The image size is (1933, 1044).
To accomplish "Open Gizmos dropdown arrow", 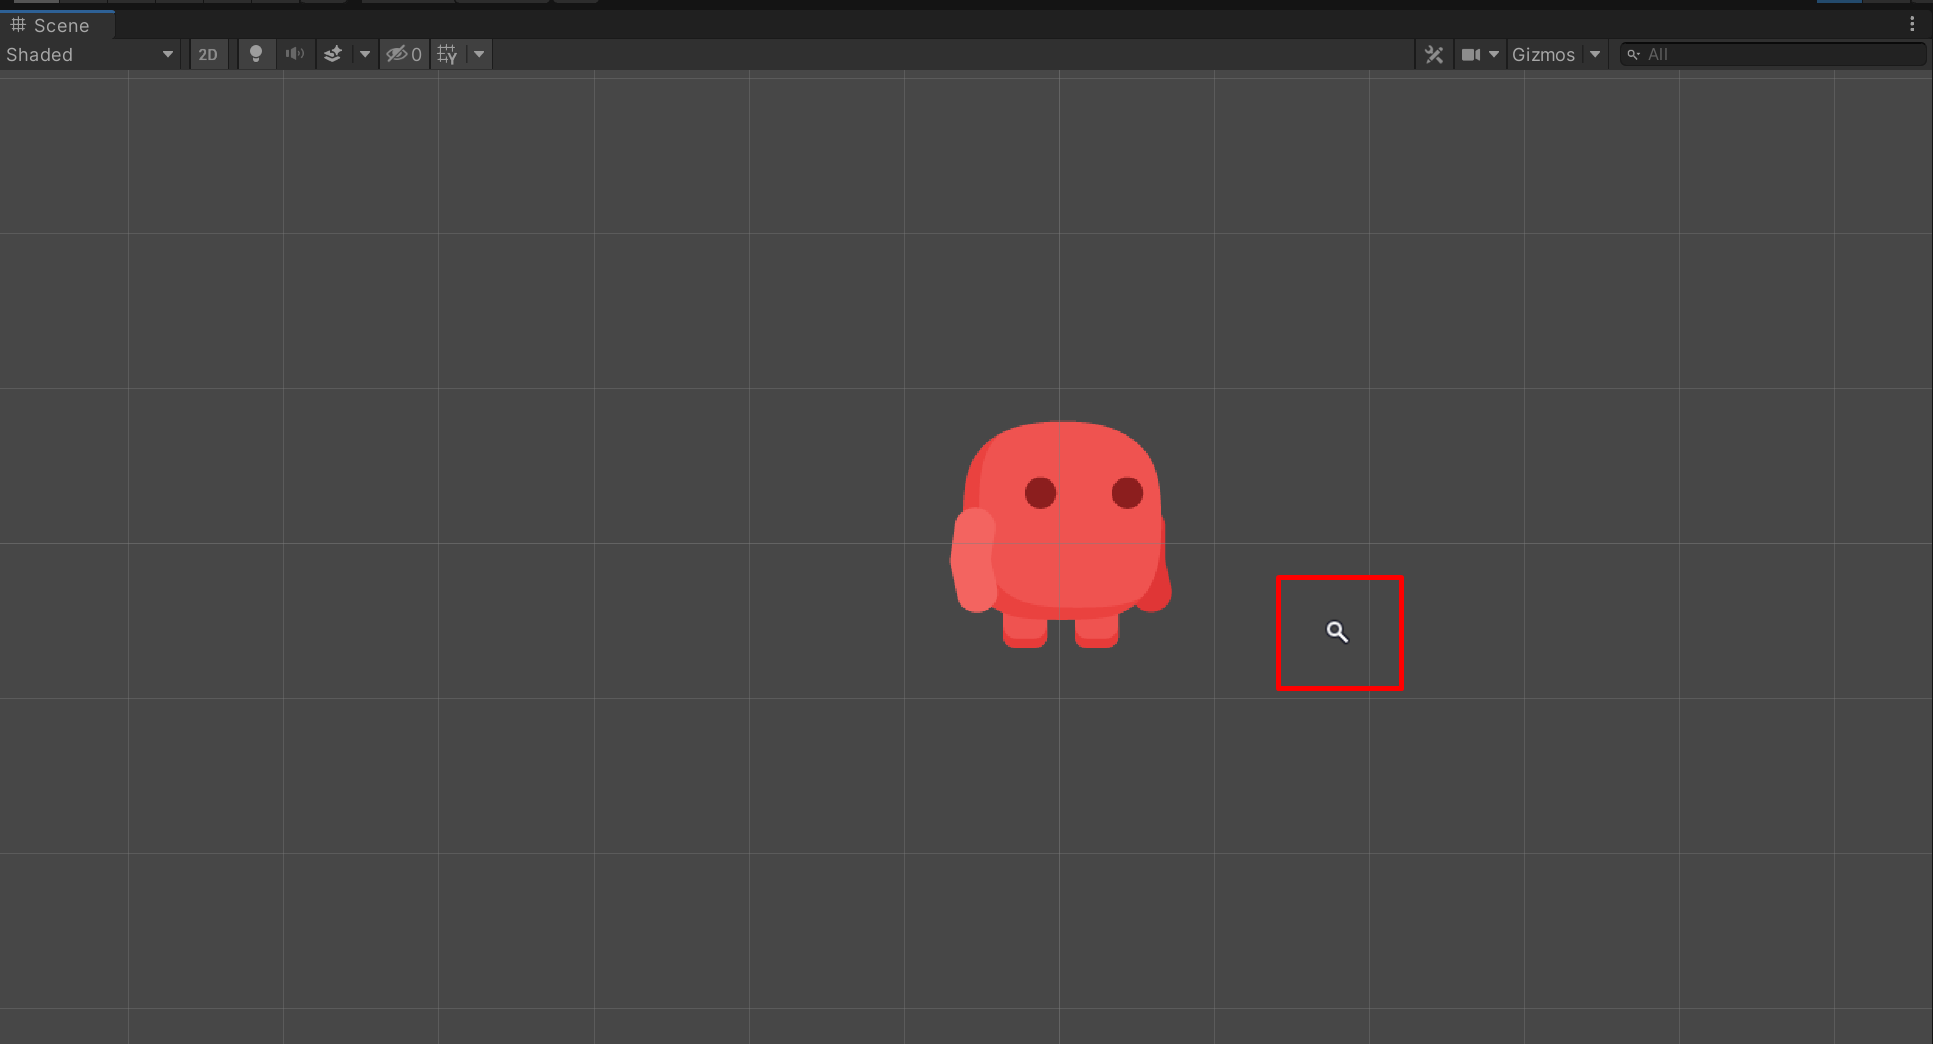I will (x=1595, y=54).
